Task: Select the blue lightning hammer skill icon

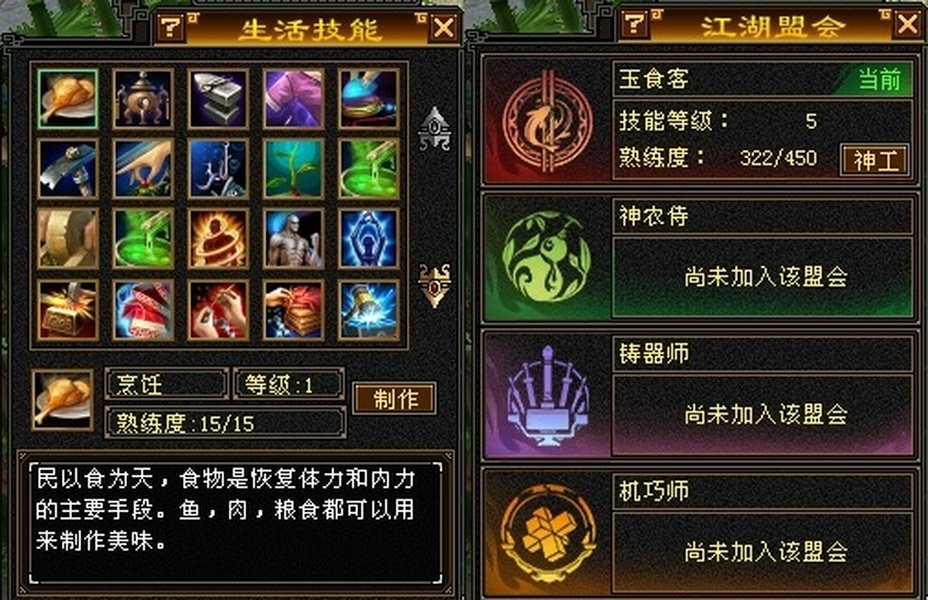Action: pyautogui.click(x=369, y=310)
